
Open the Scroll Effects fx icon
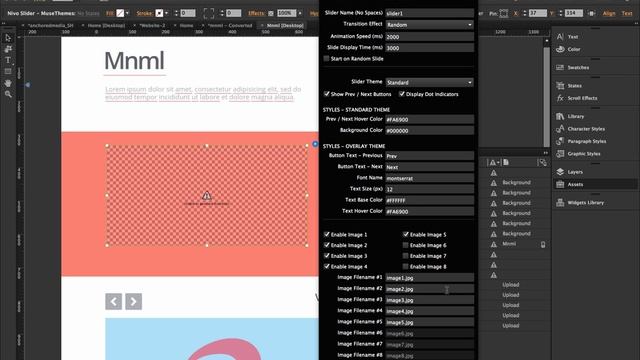pyautogui.click(x=560, y=98)
